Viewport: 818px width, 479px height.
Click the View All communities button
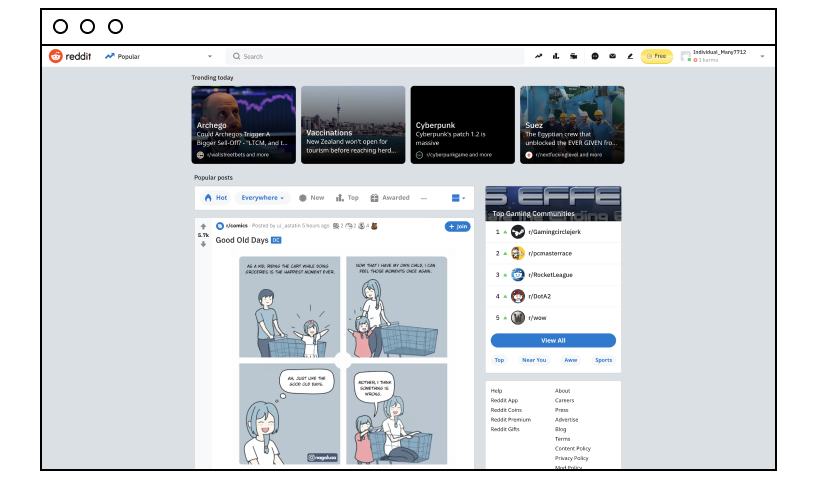(554, 340)
